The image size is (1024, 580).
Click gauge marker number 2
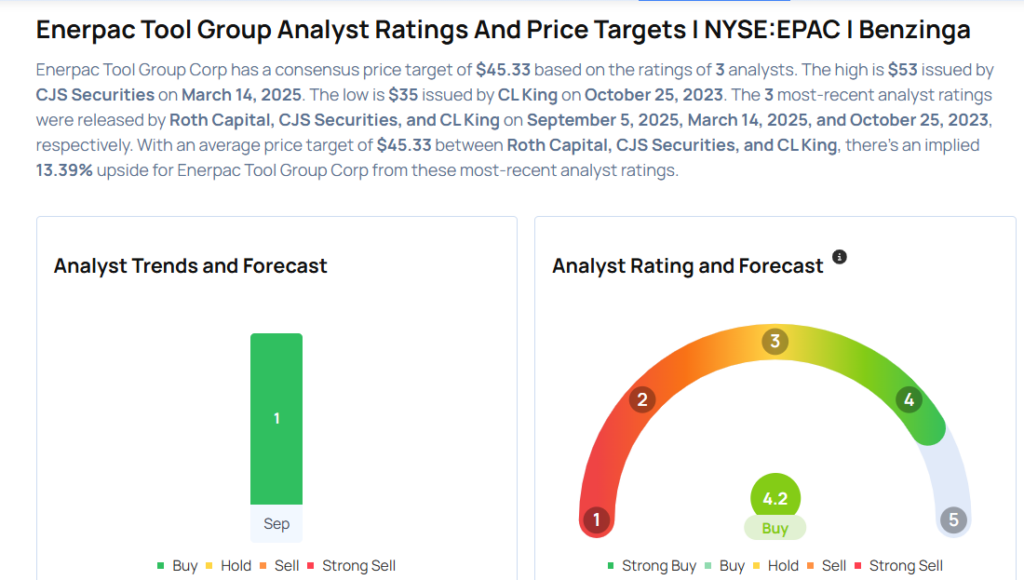pos(642,400)
